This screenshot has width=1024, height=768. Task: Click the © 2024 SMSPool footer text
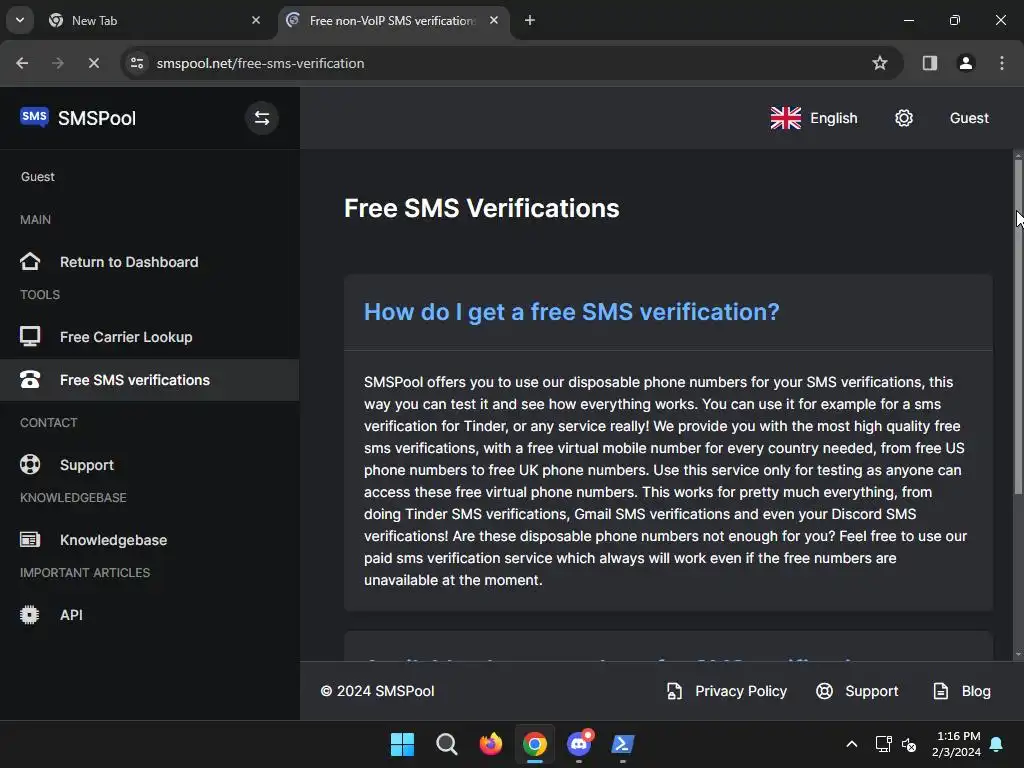[377, 691]
